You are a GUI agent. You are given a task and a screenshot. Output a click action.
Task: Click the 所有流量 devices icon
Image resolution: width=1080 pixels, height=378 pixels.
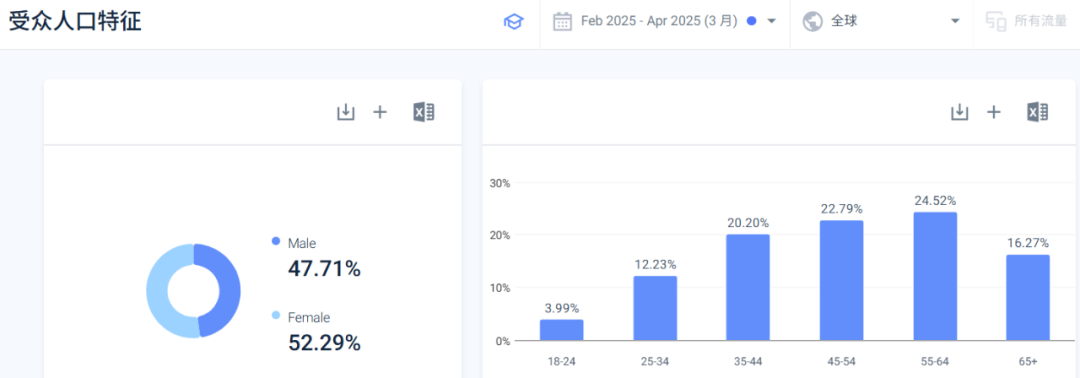pyautogui.click(x=996, y=21)
